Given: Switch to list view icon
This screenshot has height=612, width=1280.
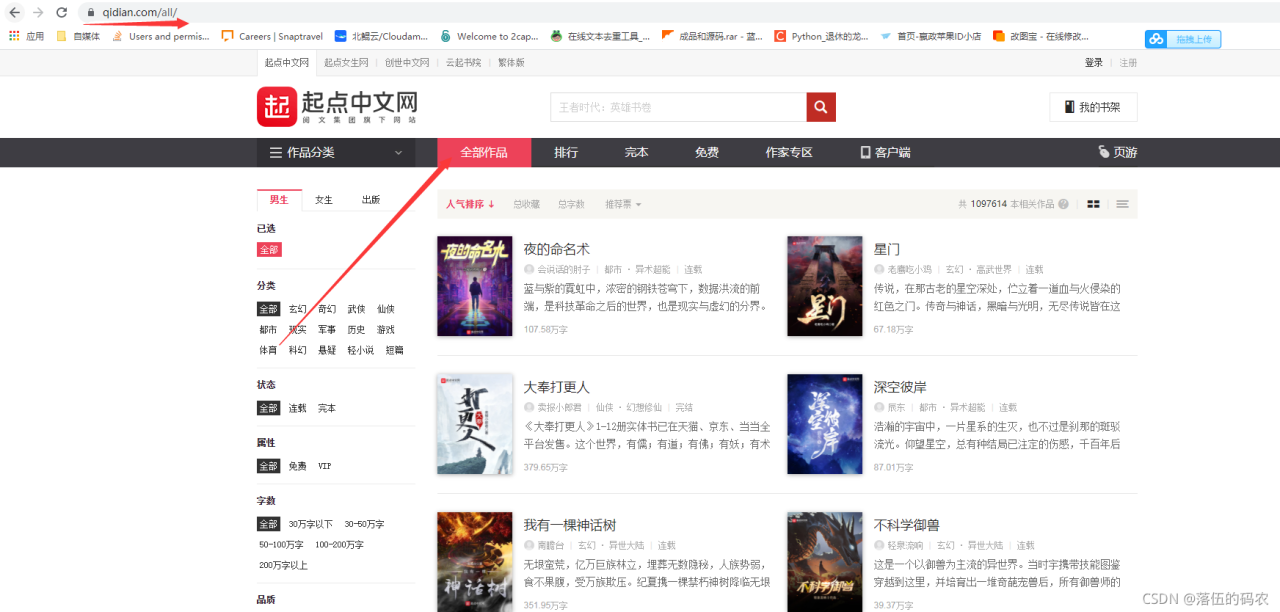Looking at the screenshot, I should click(x=1123, y=204).
